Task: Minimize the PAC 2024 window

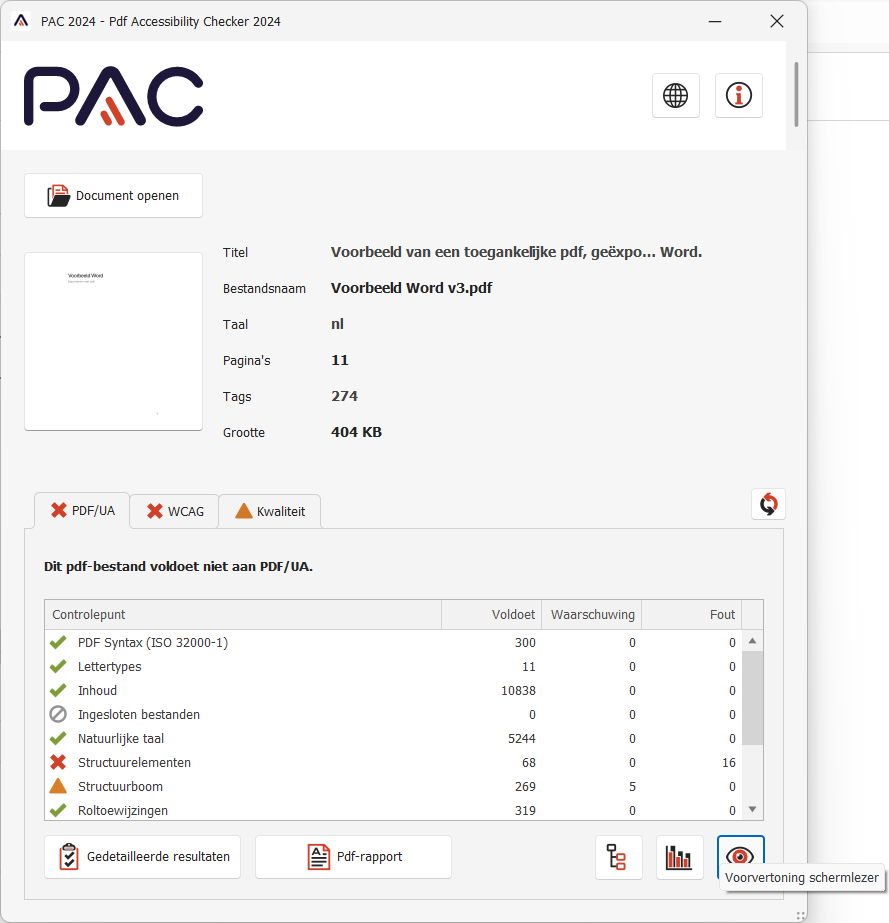Action: (x=715, y=21)
